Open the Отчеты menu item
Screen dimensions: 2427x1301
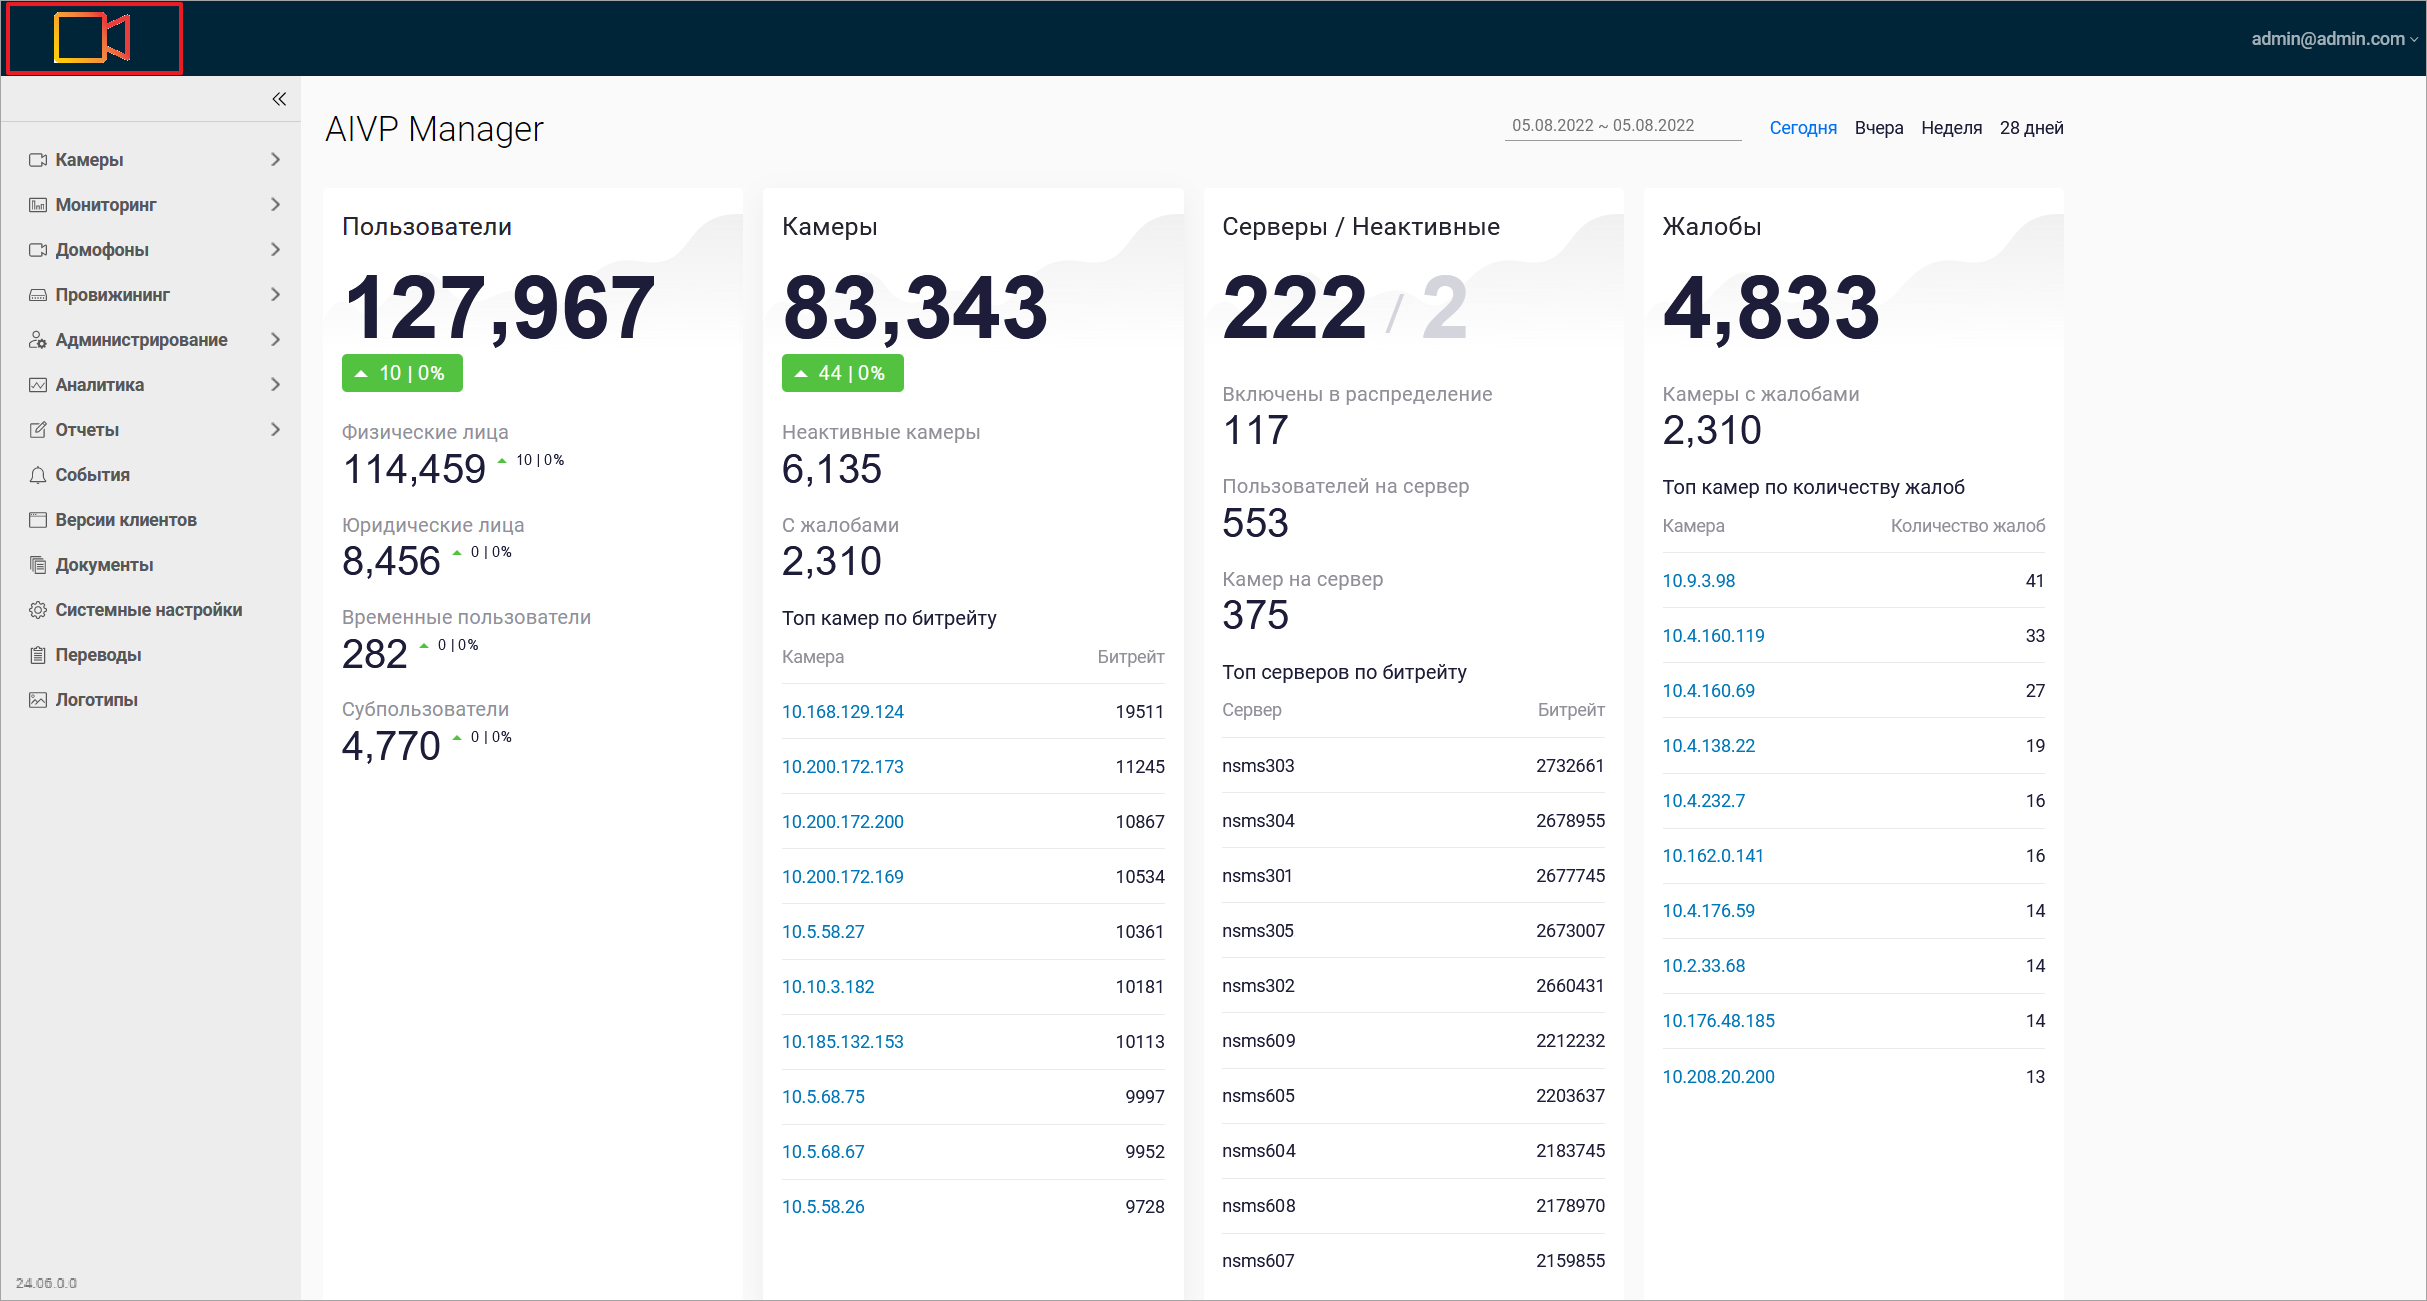(x=87, y=430)
